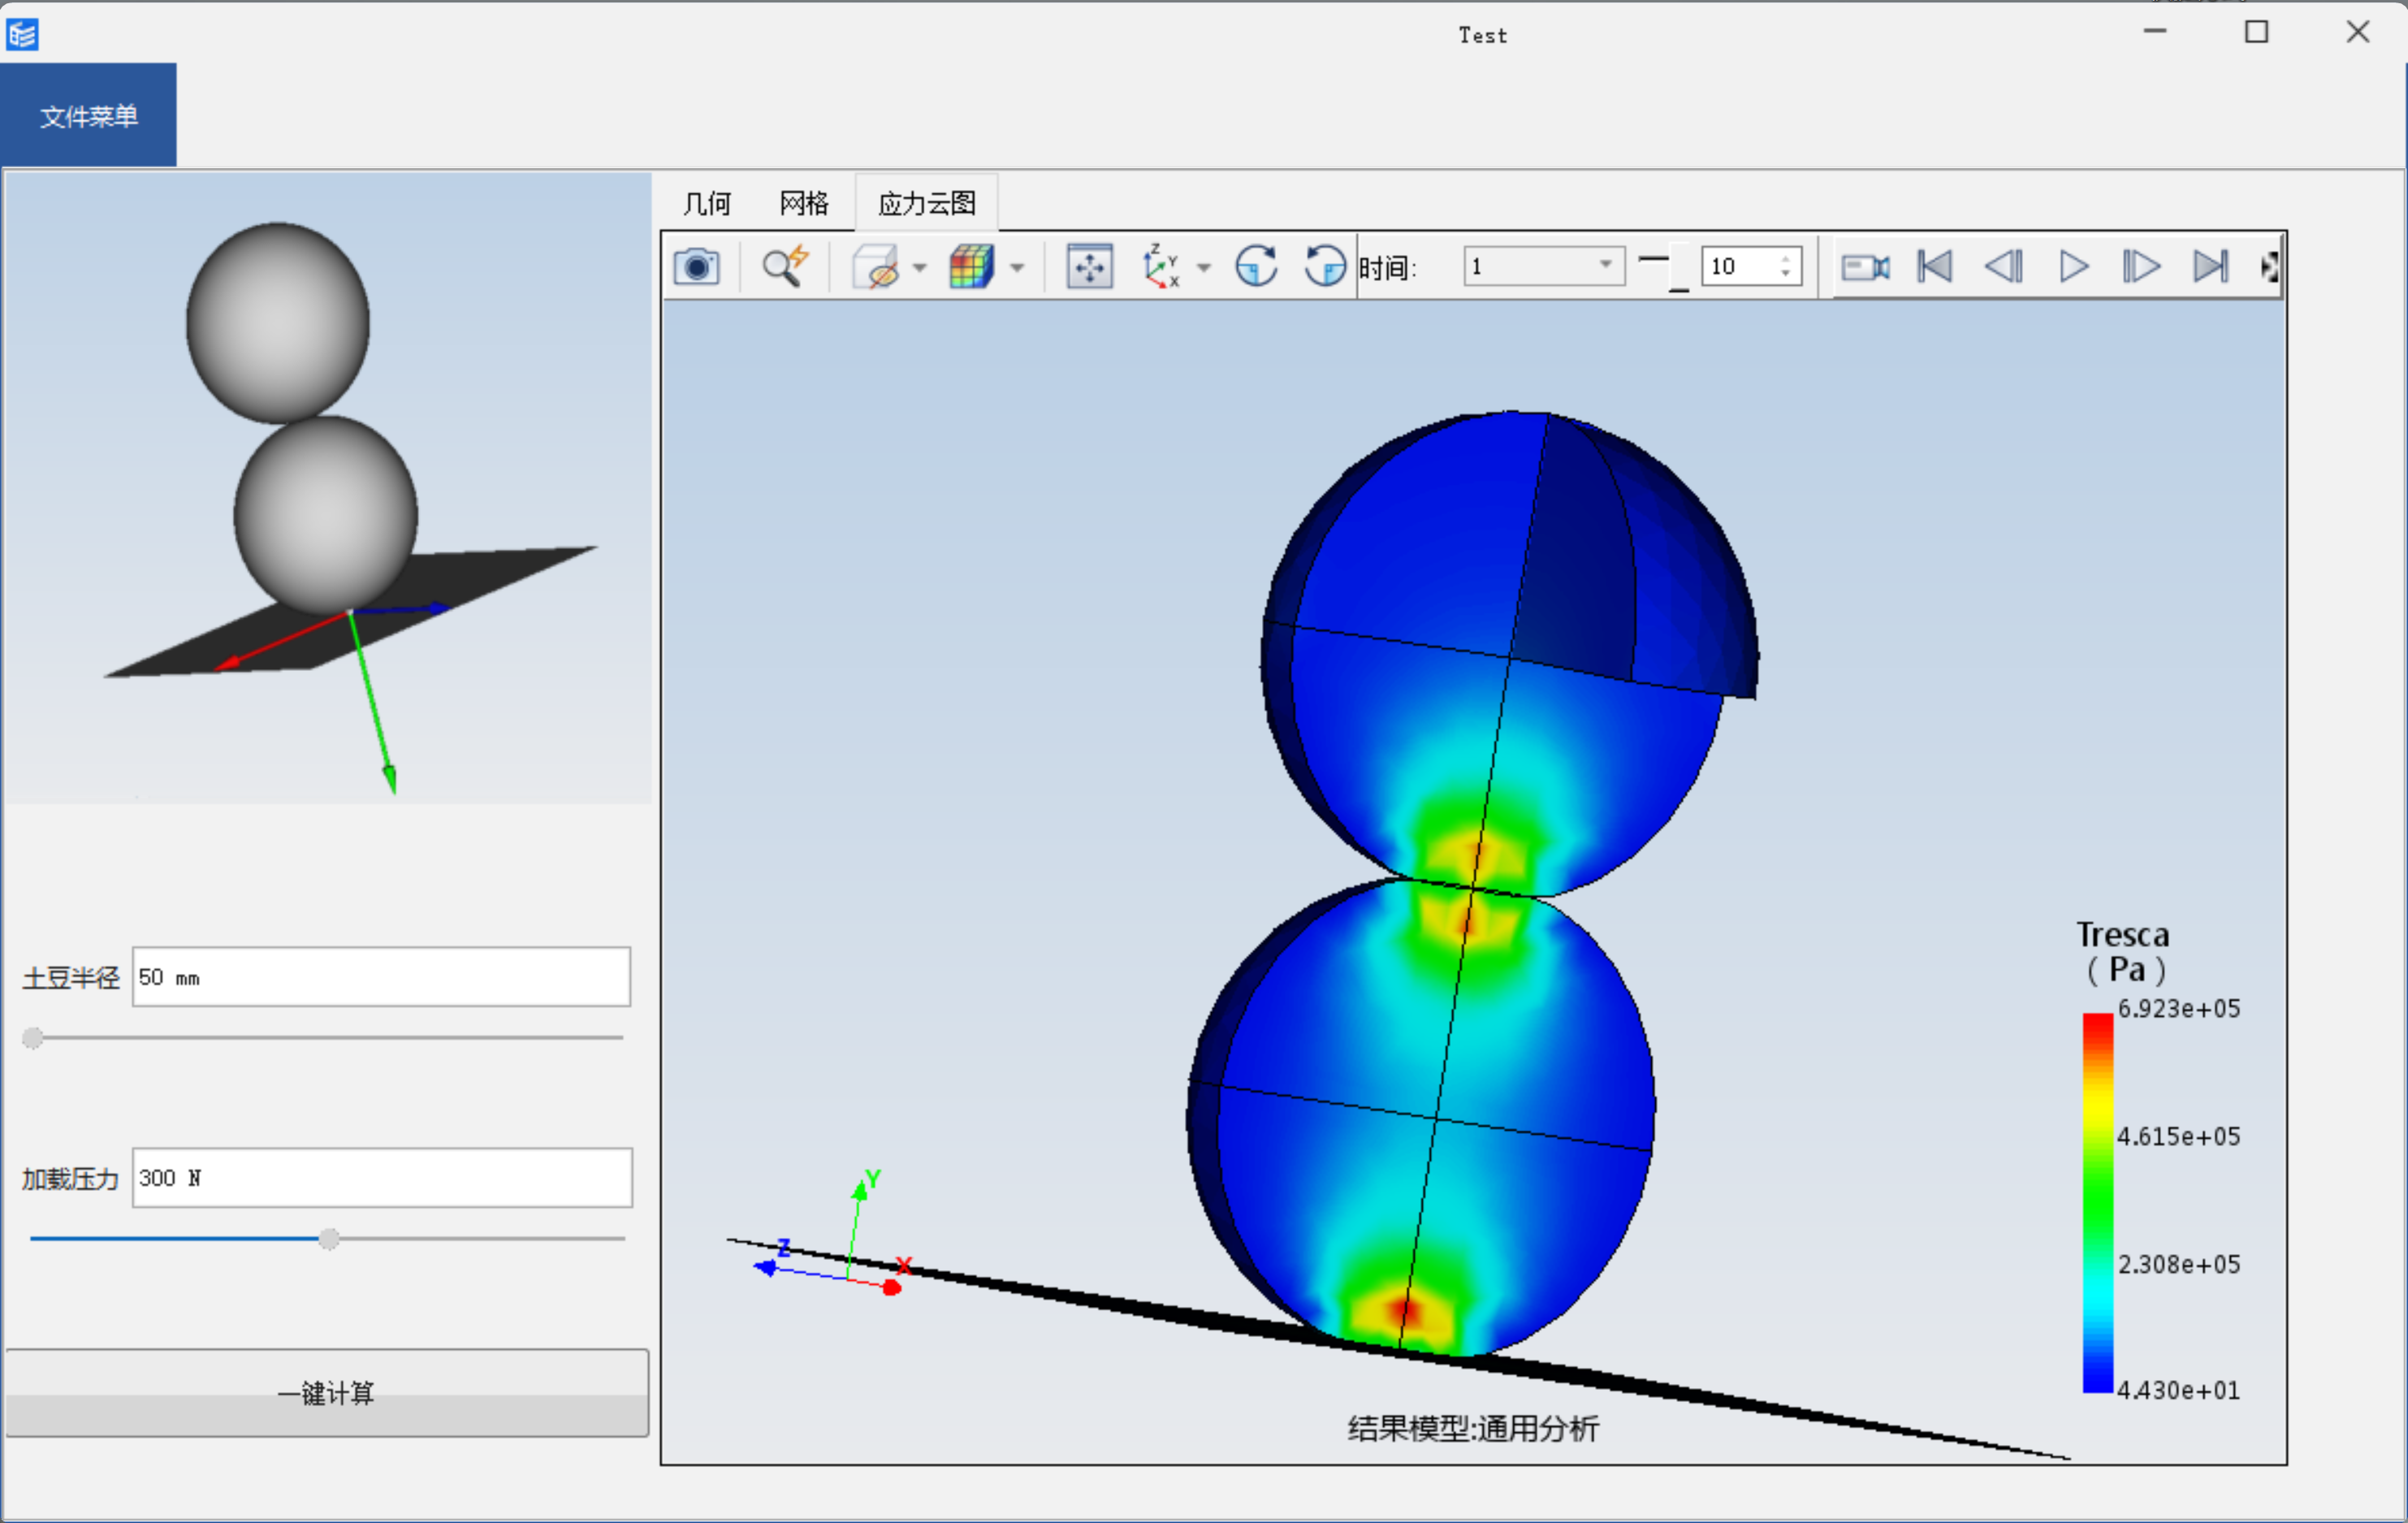Click the colored mesh cube display icon
The height and width of the screenshot is (1523, 2408).
(971, 267)
